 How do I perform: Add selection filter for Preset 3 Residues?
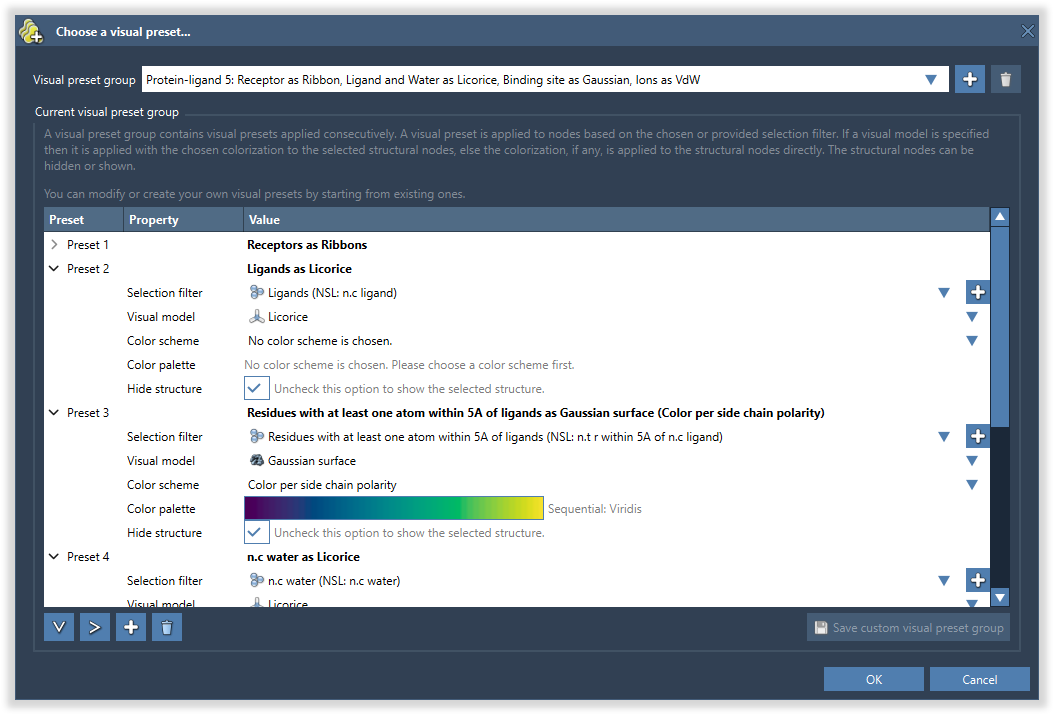click(977, 437)
